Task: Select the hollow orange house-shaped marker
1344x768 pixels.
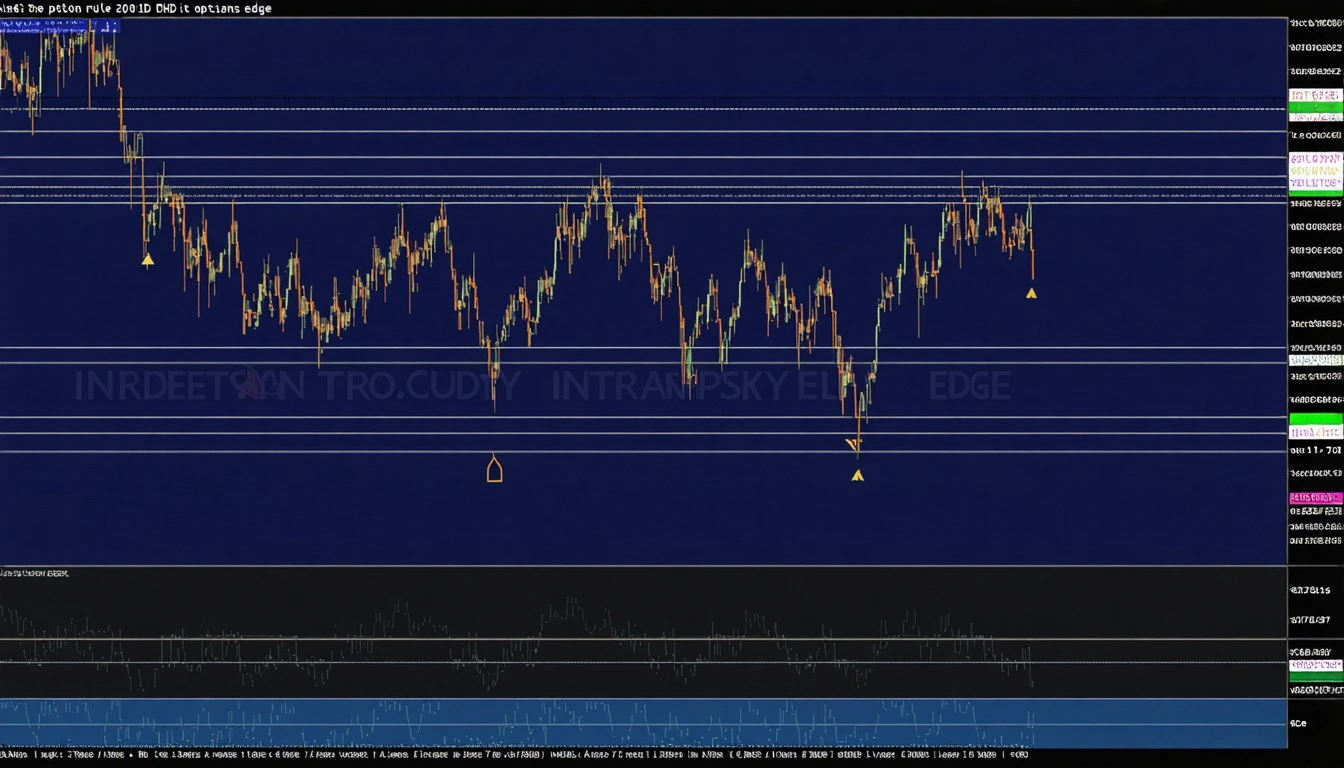Action: [x=494, y=468]
